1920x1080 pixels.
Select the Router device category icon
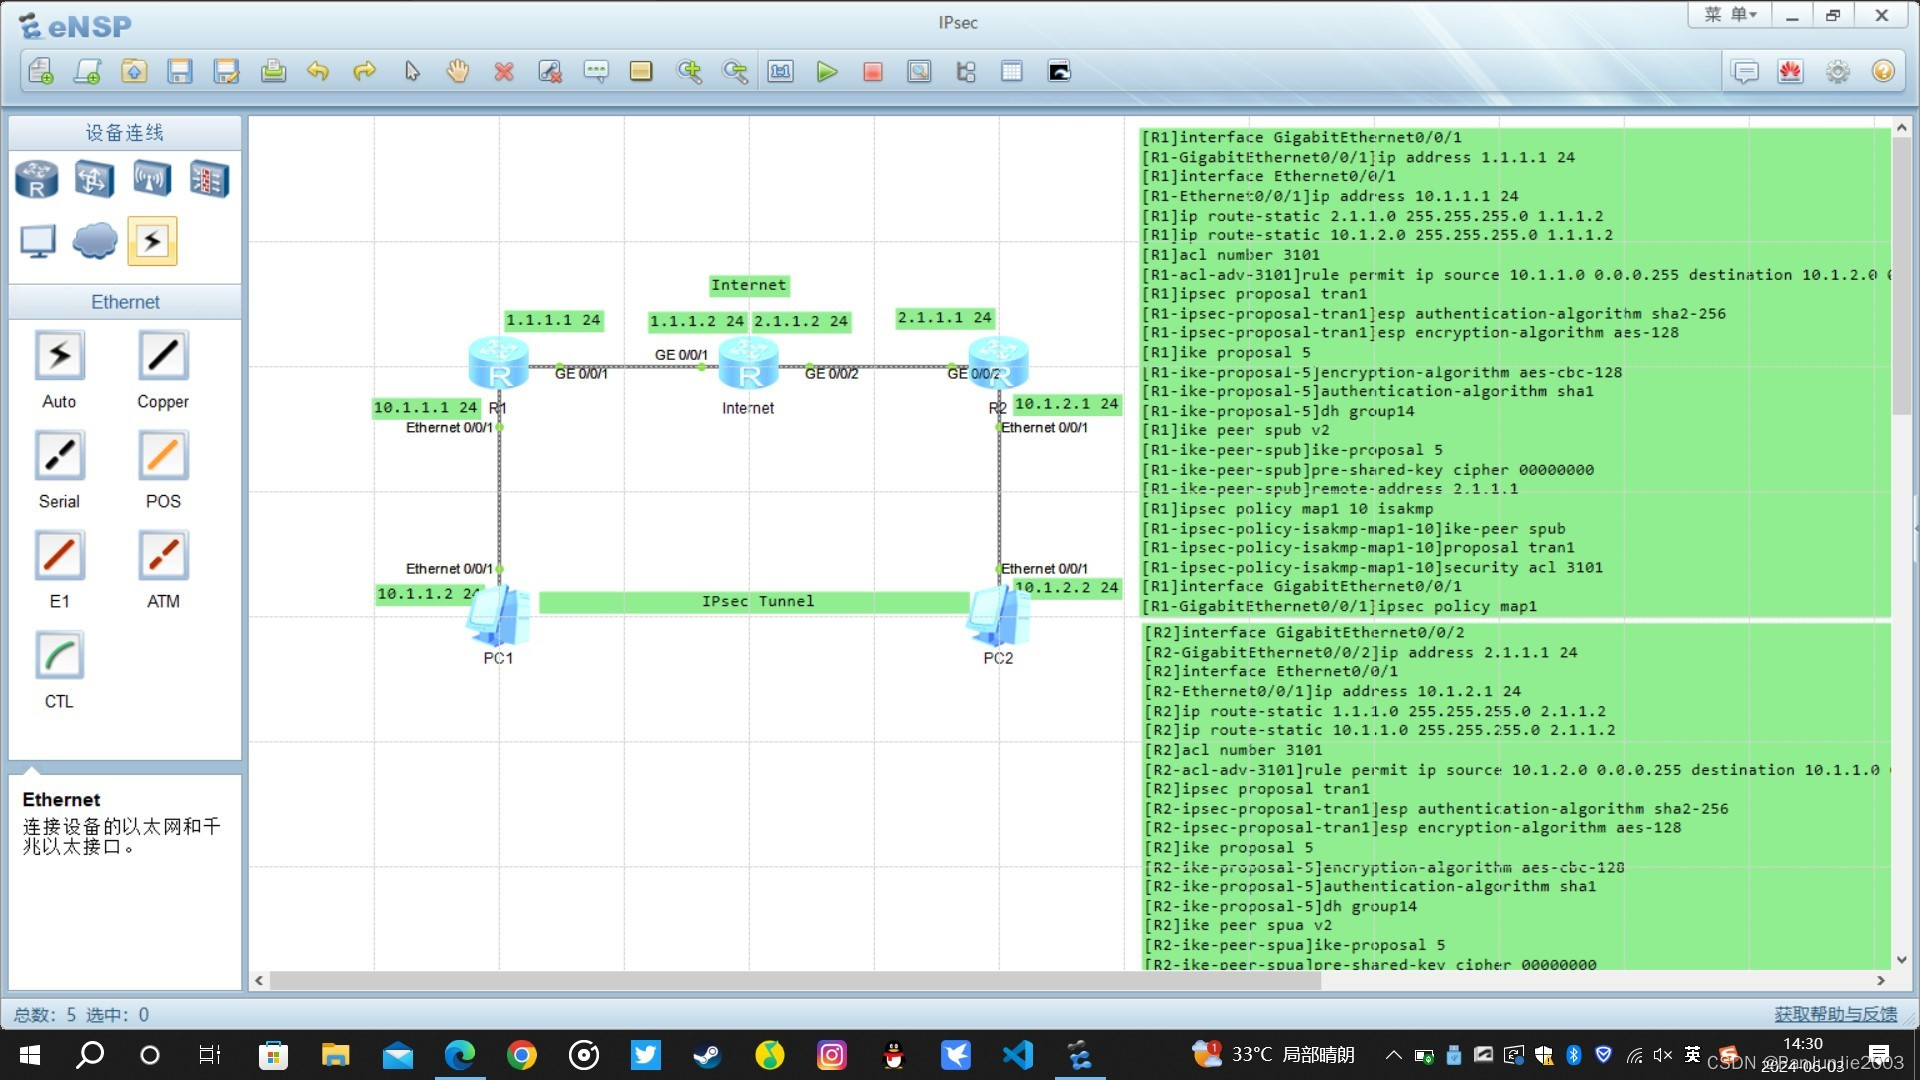click(37, 180)
